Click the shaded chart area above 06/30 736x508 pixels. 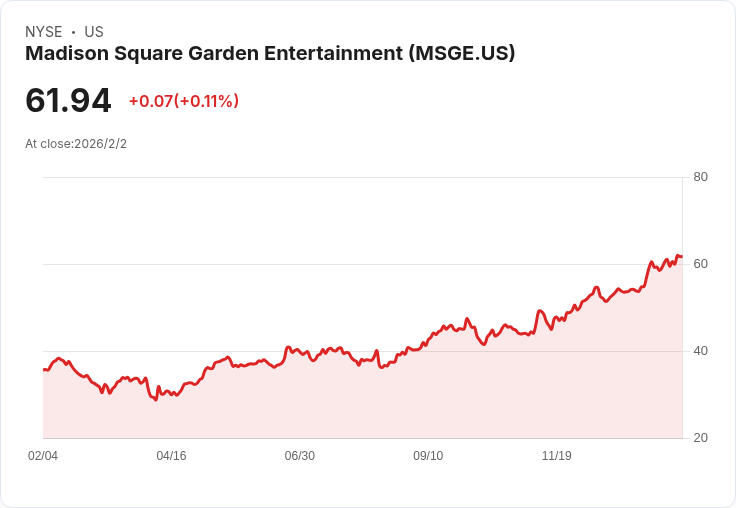[299, 397]
